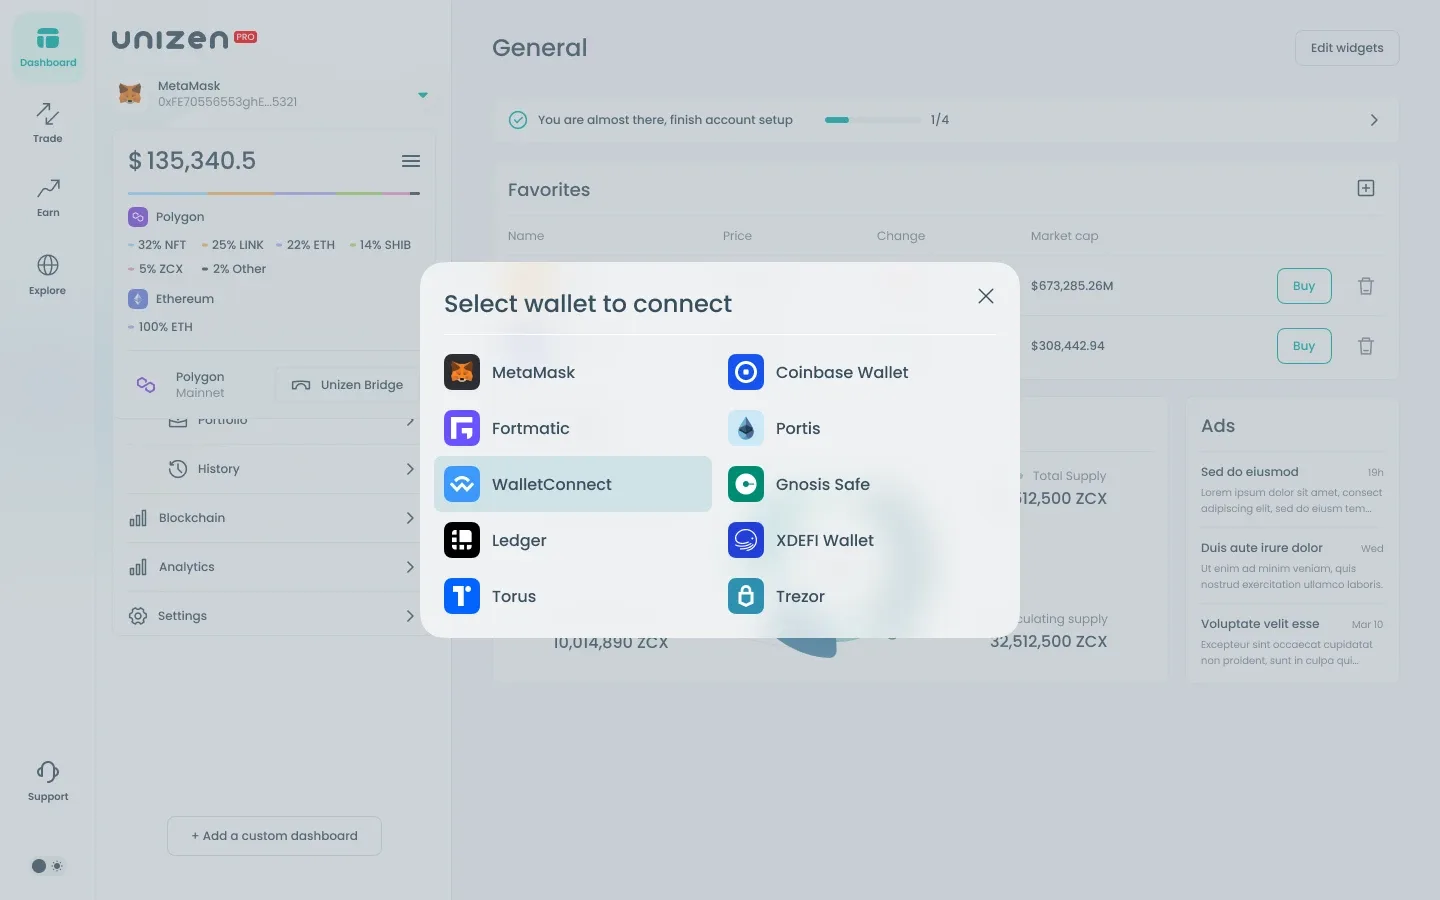The height and width of the screenshot is (900, 1440).
Task: Open the History menu item
Action: point(272,469)
